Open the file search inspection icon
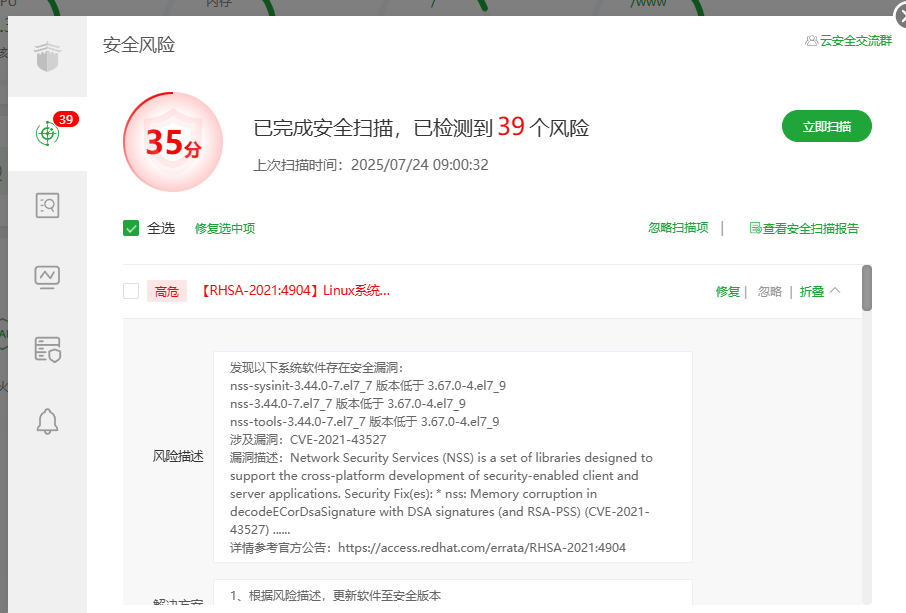The width and height of the screenshot is (906, 613). pyautogui.click(x=47, y=206)
